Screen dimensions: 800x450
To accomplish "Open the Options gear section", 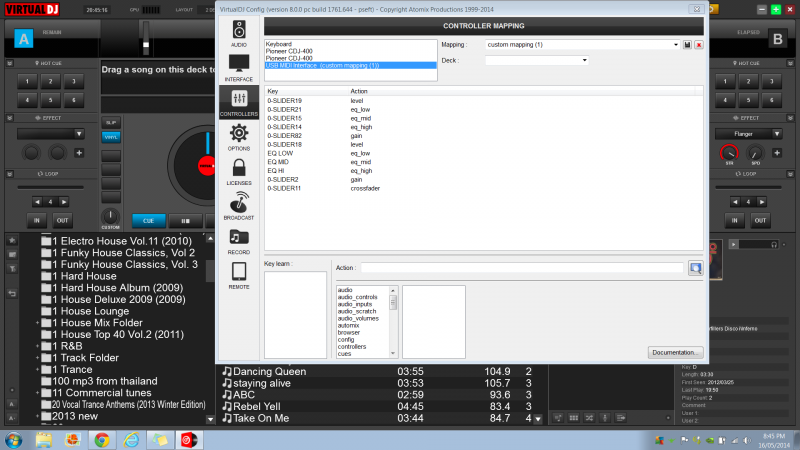I will pyautogui.click(x=239, y=137).
